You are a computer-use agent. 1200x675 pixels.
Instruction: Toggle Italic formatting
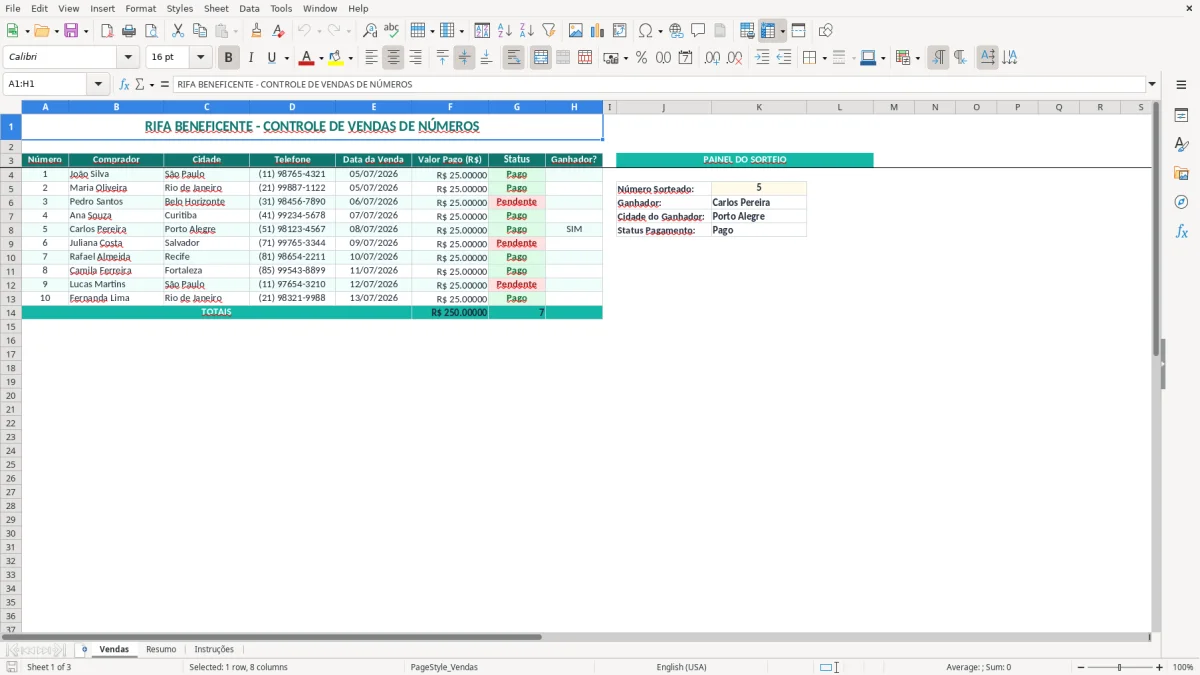click(250, 58)
